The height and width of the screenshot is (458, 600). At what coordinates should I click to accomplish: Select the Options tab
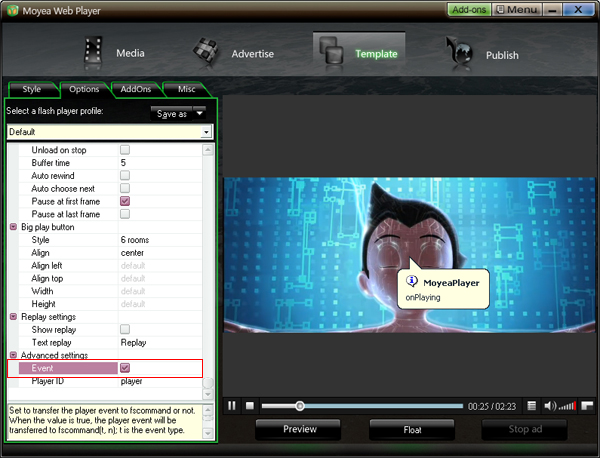tap(84, 89)
